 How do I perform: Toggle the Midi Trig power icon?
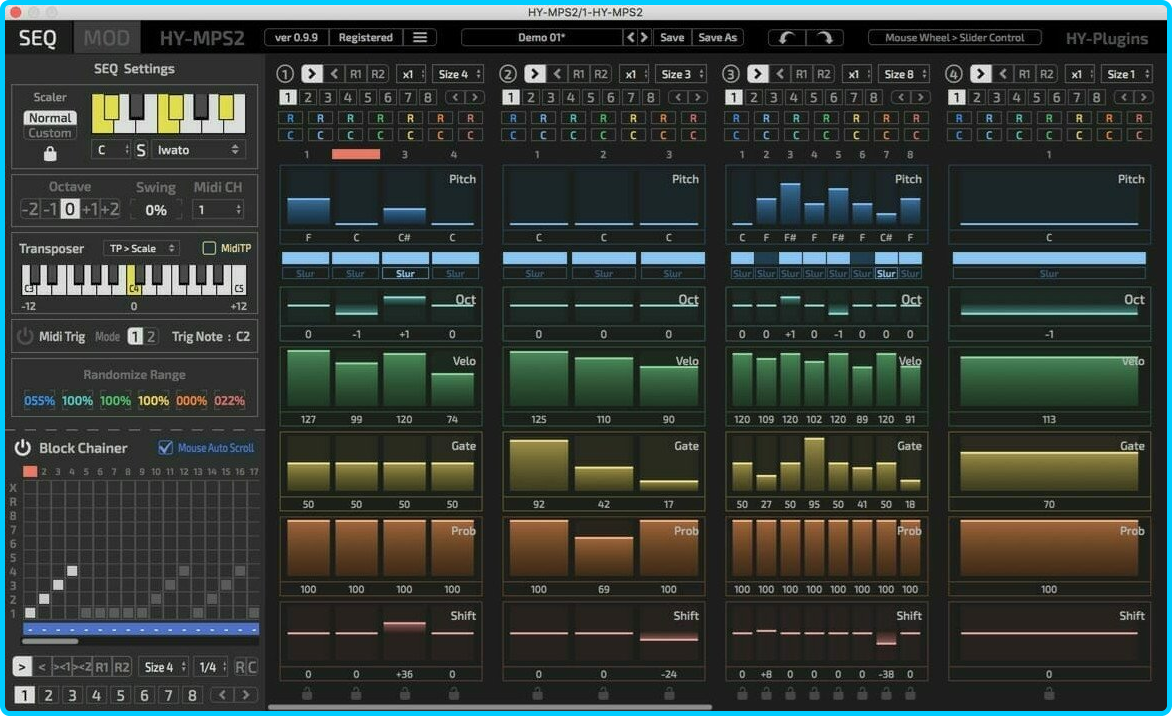(25, 336)
